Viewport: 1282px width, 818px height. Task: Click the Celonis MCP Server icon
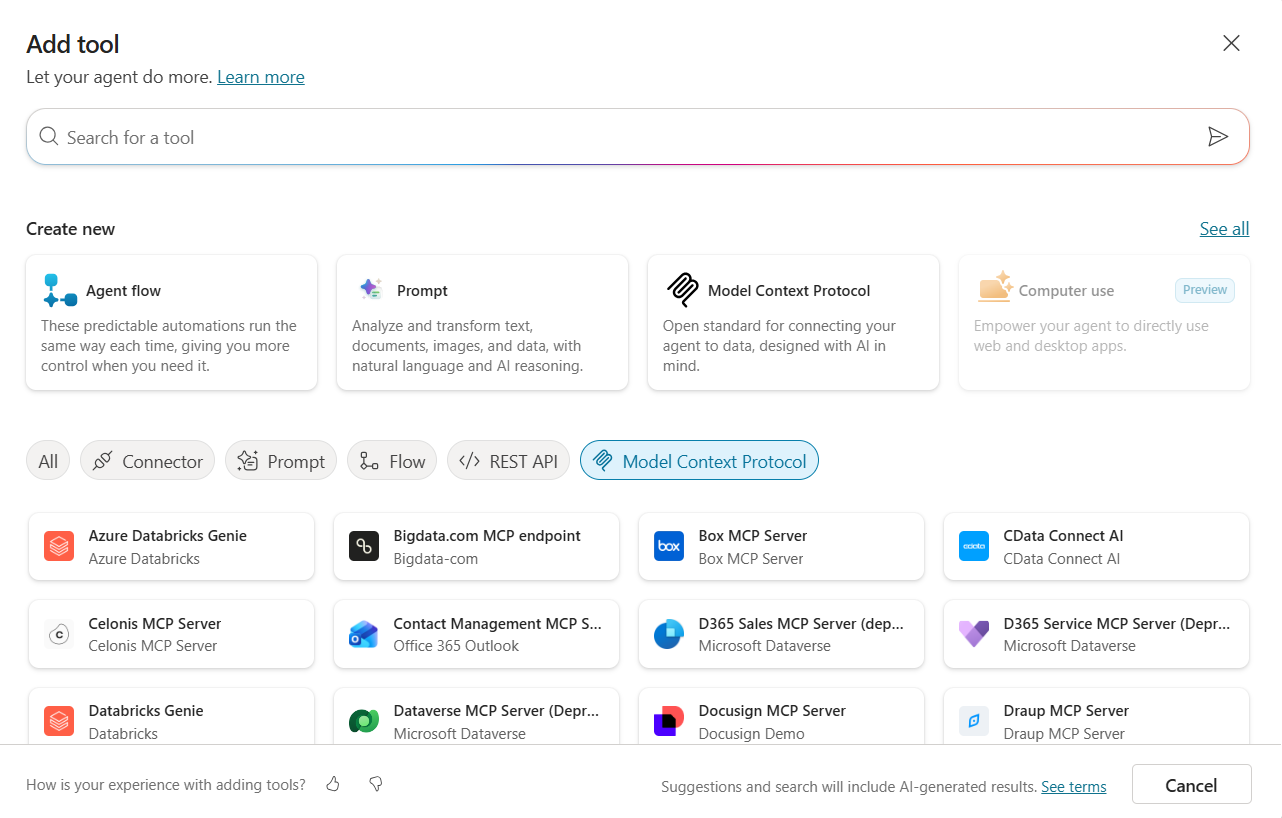click(x=59, y=634)
